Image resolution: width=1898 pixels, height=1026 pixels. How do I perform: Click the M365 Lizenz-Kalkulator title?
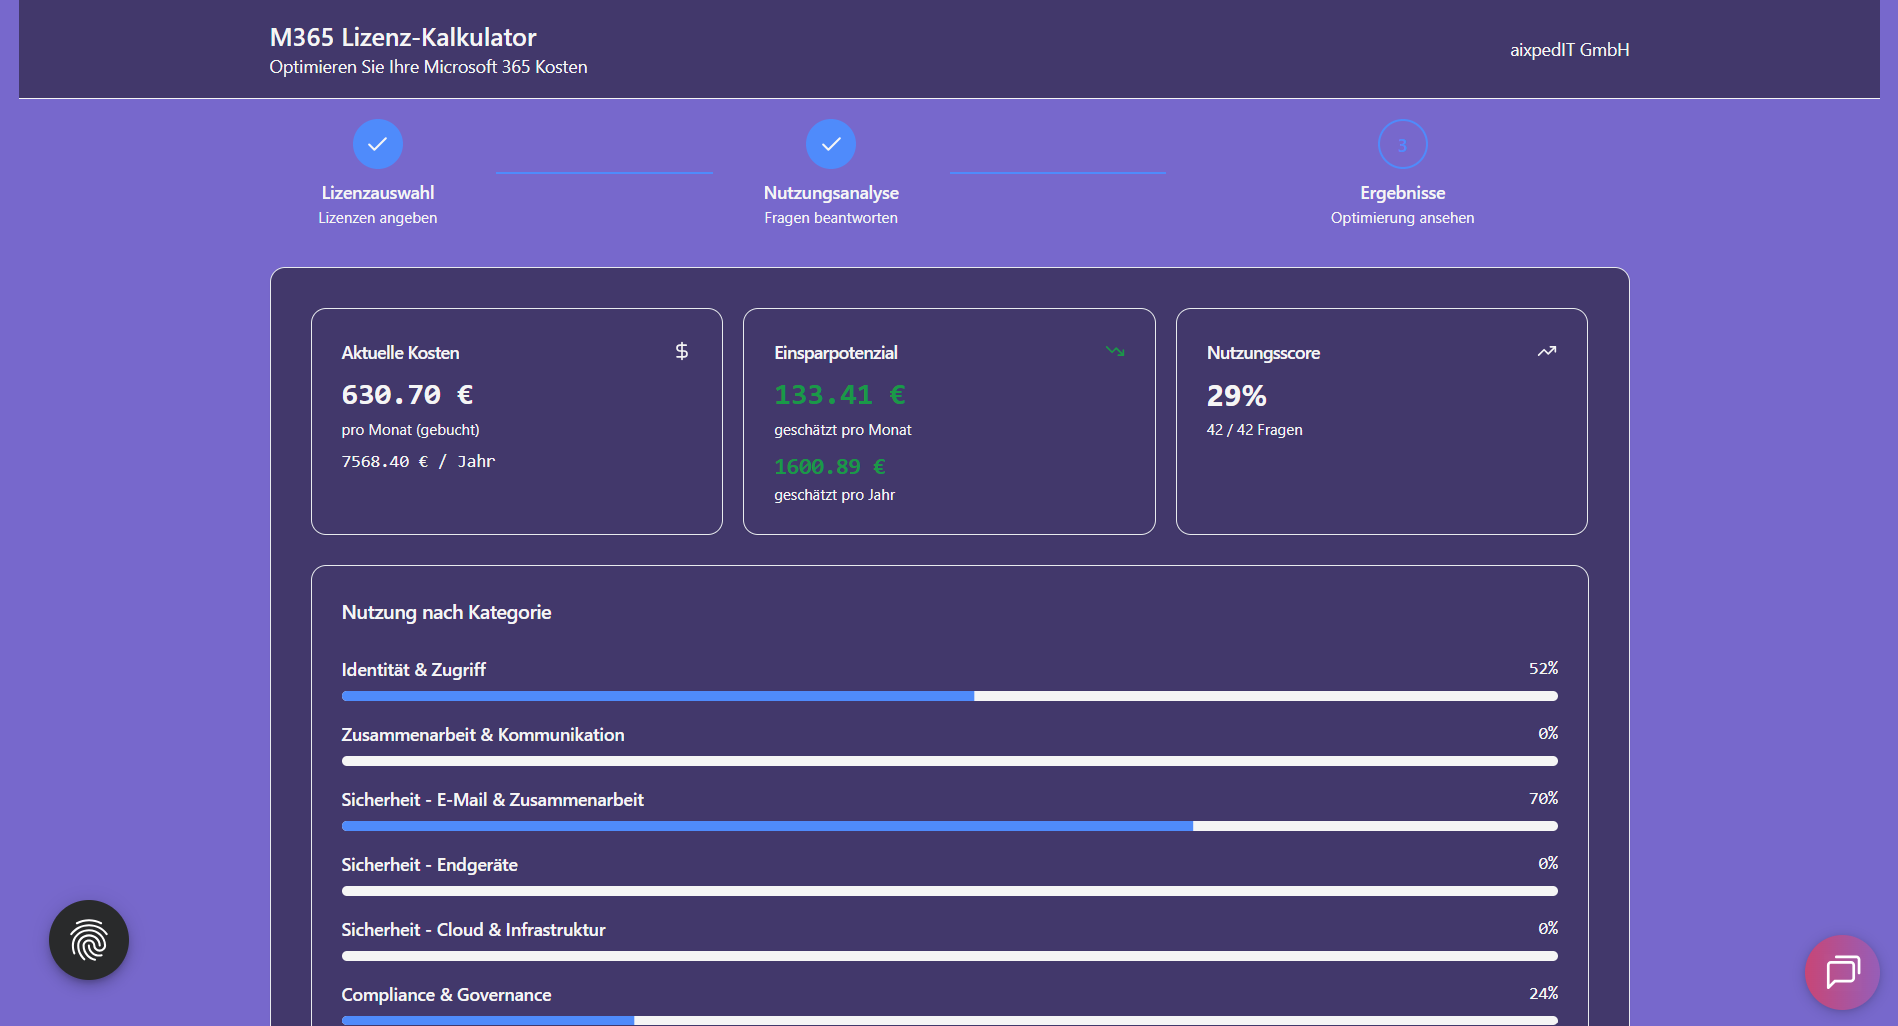[403, 38]
